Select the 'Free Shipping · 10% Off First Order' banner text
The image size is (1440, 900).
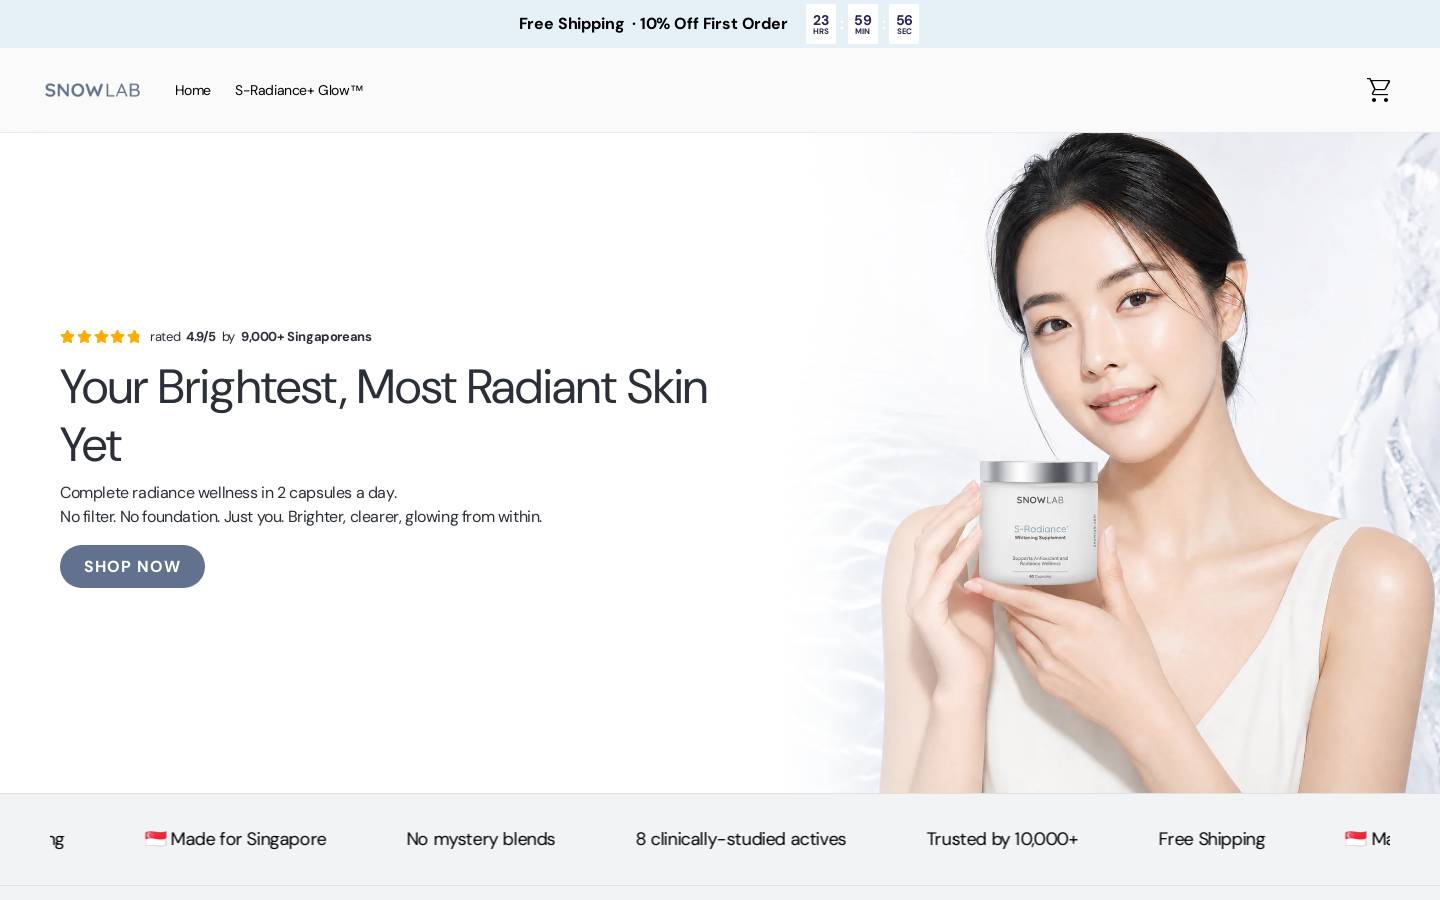(653, 24)
